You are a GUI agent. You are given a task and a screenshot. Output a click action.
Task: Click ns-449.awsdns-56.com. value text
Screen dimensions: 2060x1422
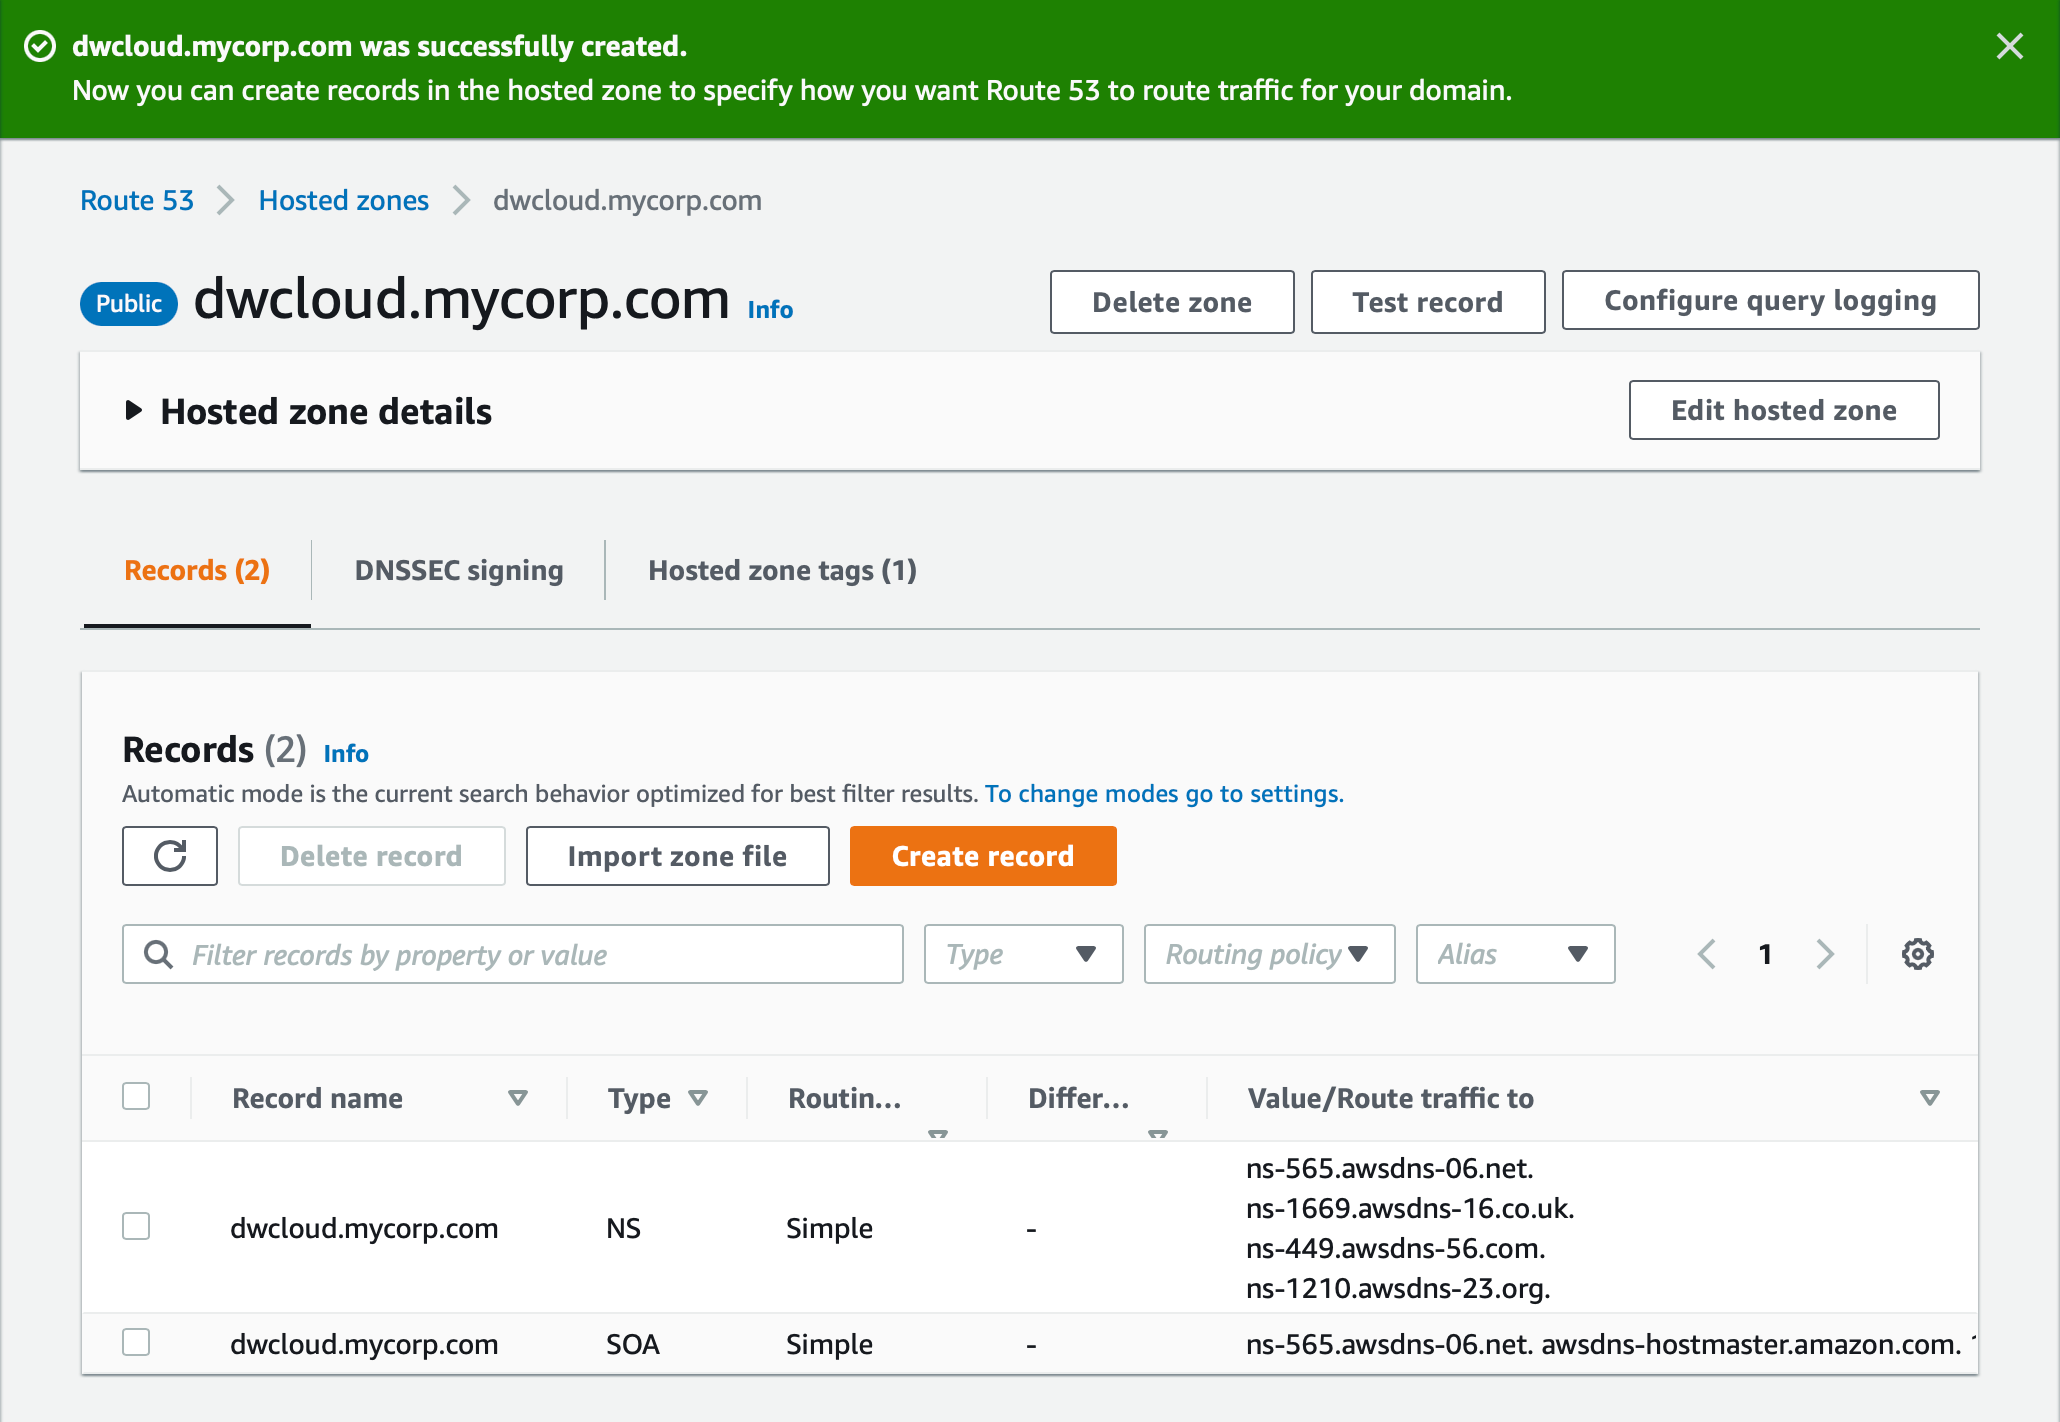[x=1396, y=1248]
